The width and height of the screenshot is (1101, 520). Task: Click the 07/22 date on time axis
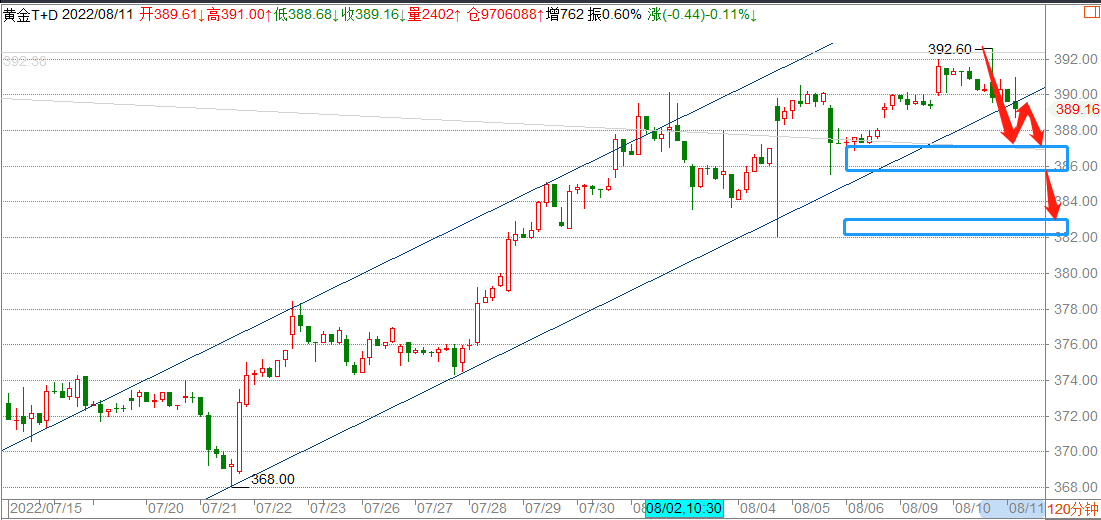274,507
